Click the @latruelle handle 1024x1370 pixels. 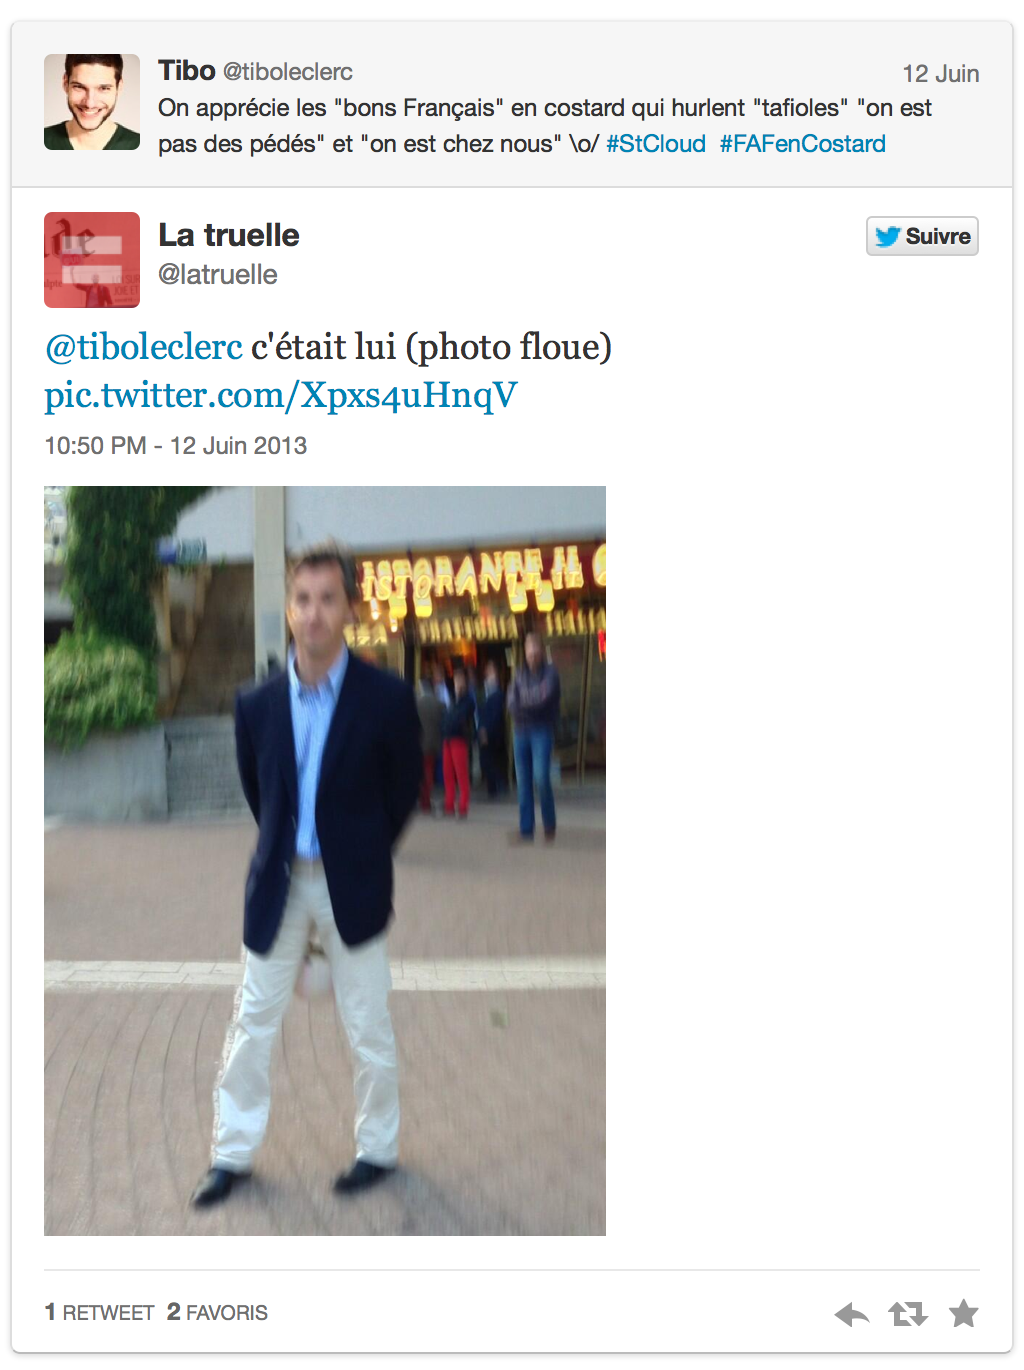[218, 274]
